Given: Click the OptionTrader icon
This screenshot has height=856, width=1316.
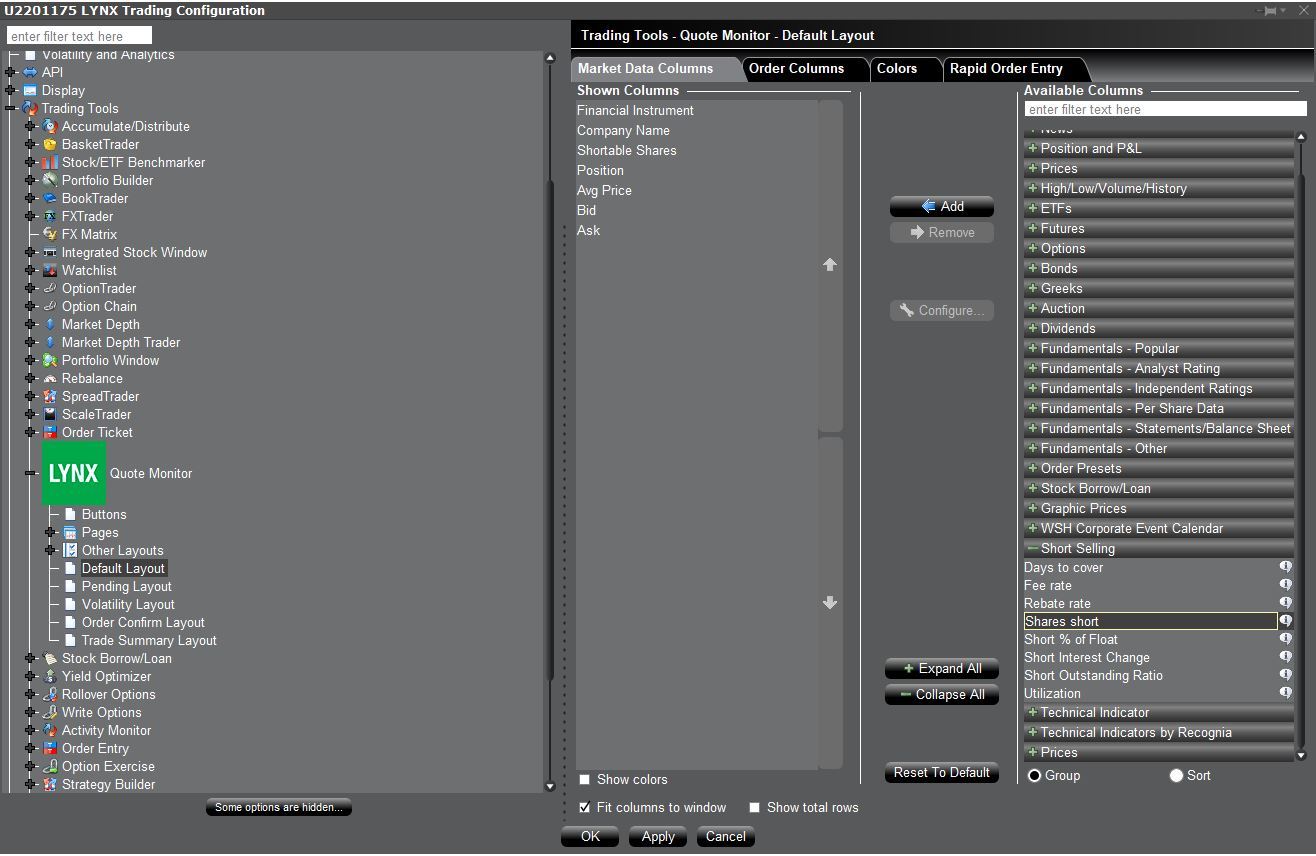Looking at the screenshot, I should point(50,289).
